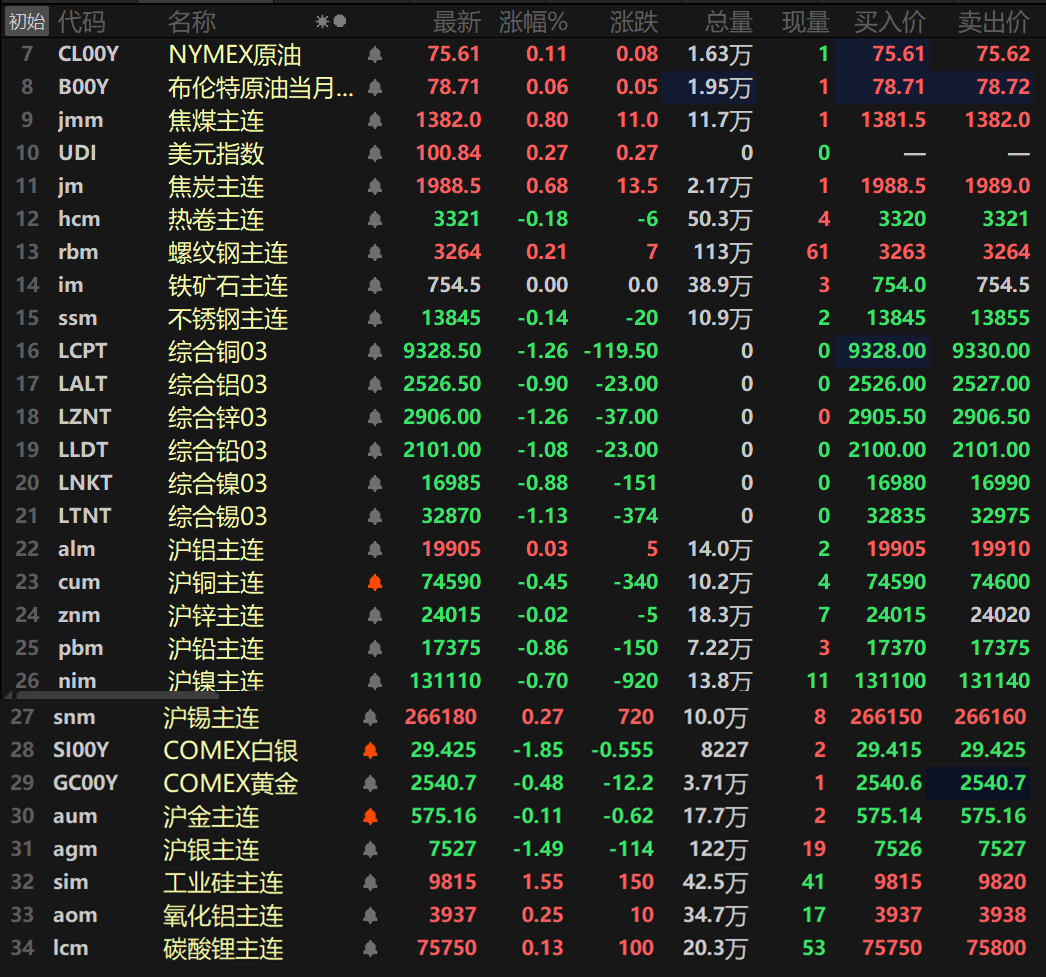1046x977 pixels.
Task: Click the orange active bell on 沪铜主连
Action: click(x=375, y=582)
